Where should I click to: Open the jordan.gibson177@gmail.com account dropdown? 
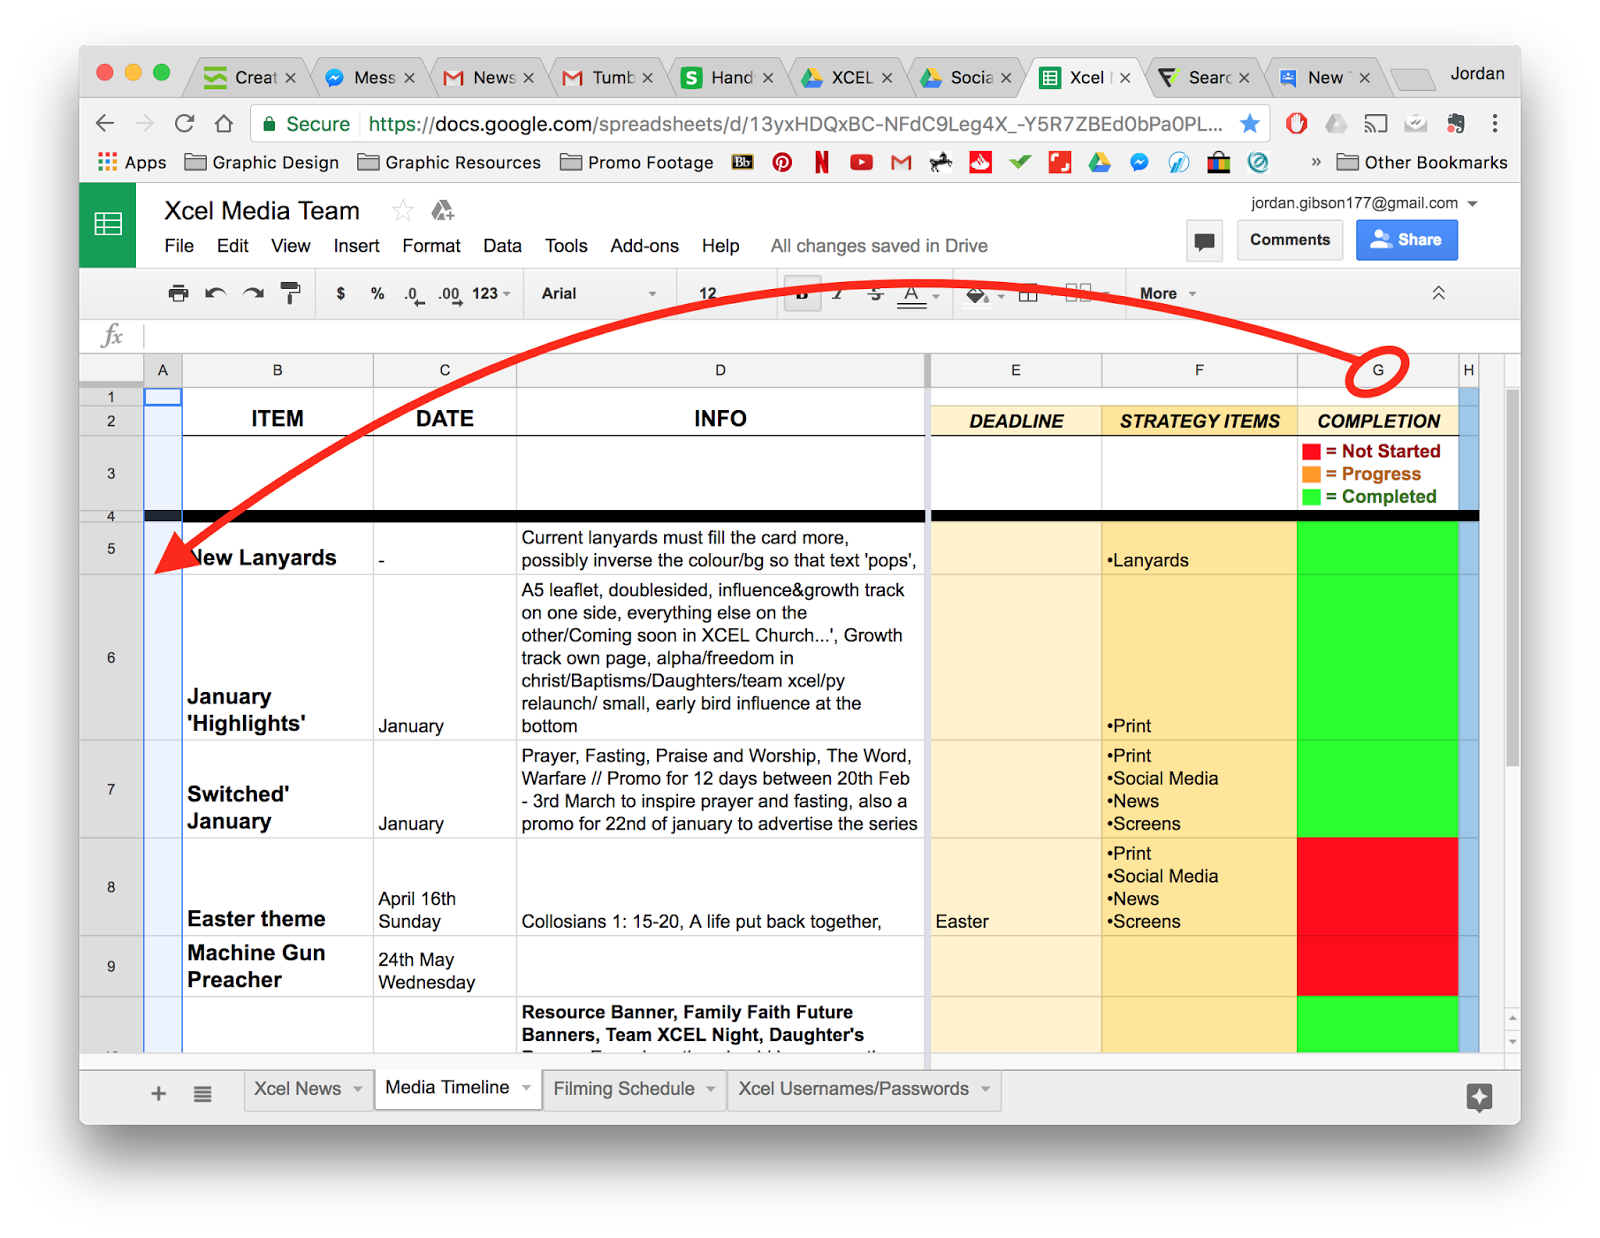pos(1364,203)
